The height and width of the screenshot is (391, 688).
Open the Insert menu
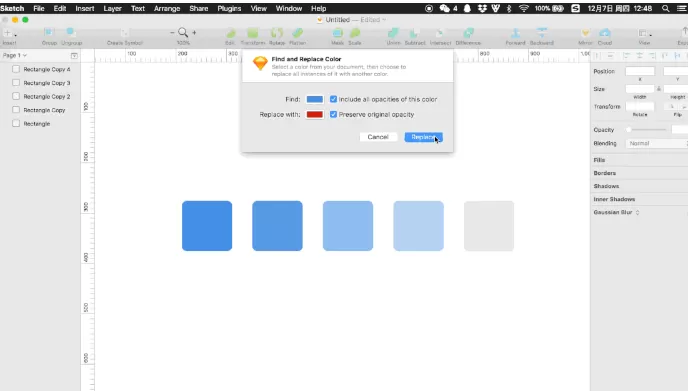coord(85,8)
